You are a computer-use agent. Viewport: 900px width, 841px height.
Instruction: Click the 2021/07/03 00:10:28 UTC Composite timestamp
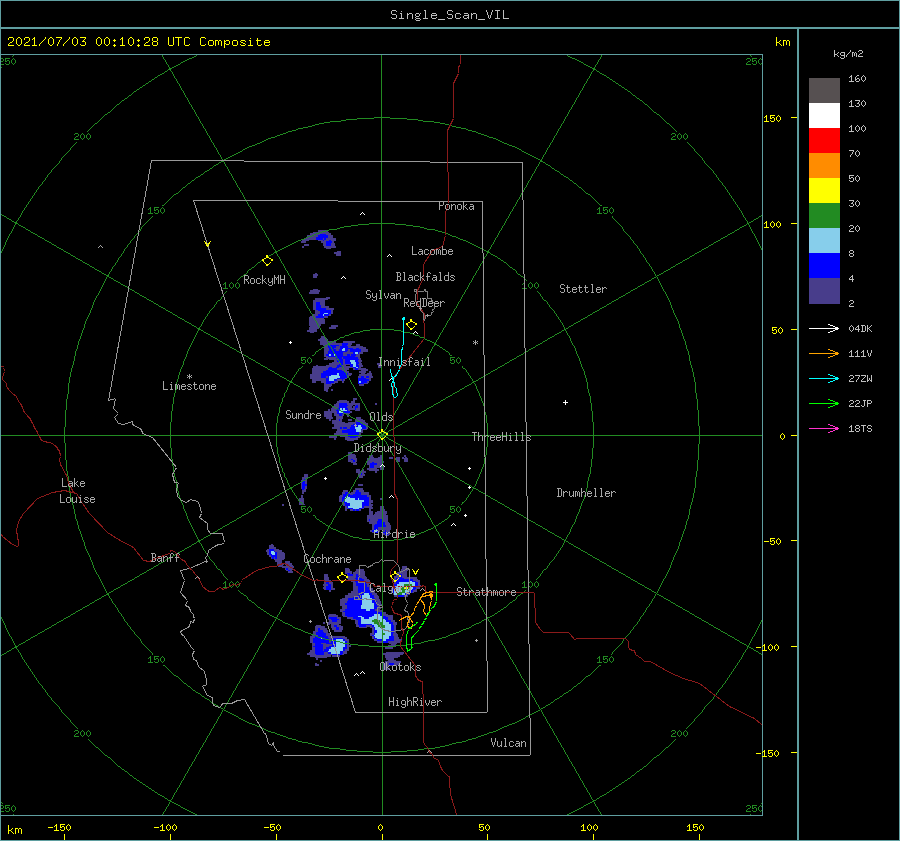tap(138, 42)
